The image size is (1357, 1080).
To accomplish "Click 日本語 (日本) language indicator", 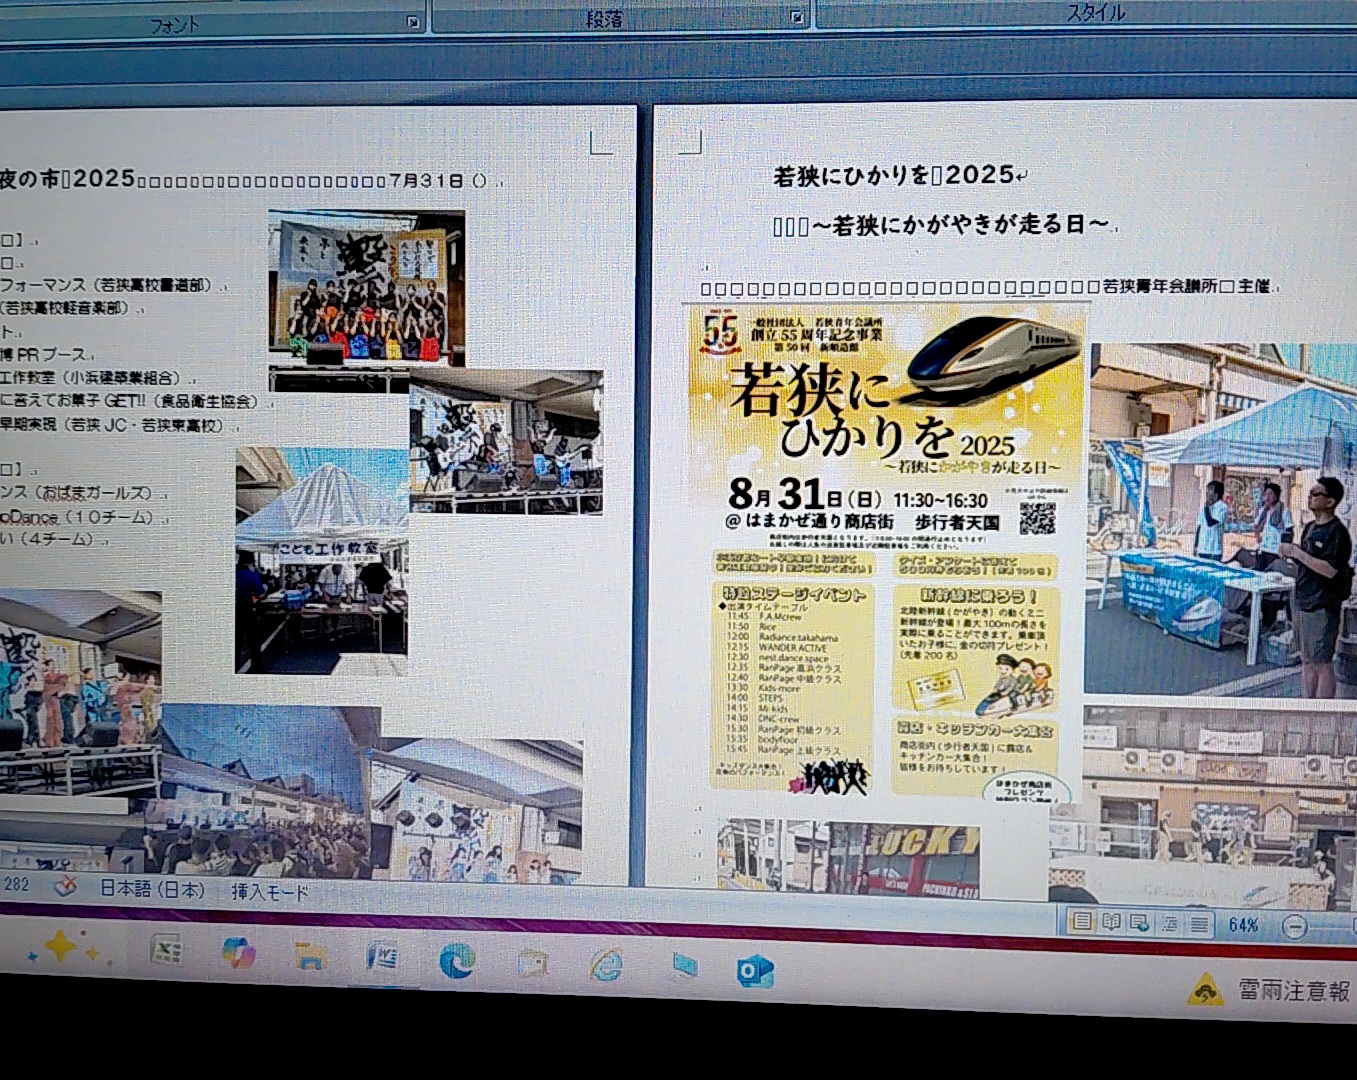I will [152, 889].
